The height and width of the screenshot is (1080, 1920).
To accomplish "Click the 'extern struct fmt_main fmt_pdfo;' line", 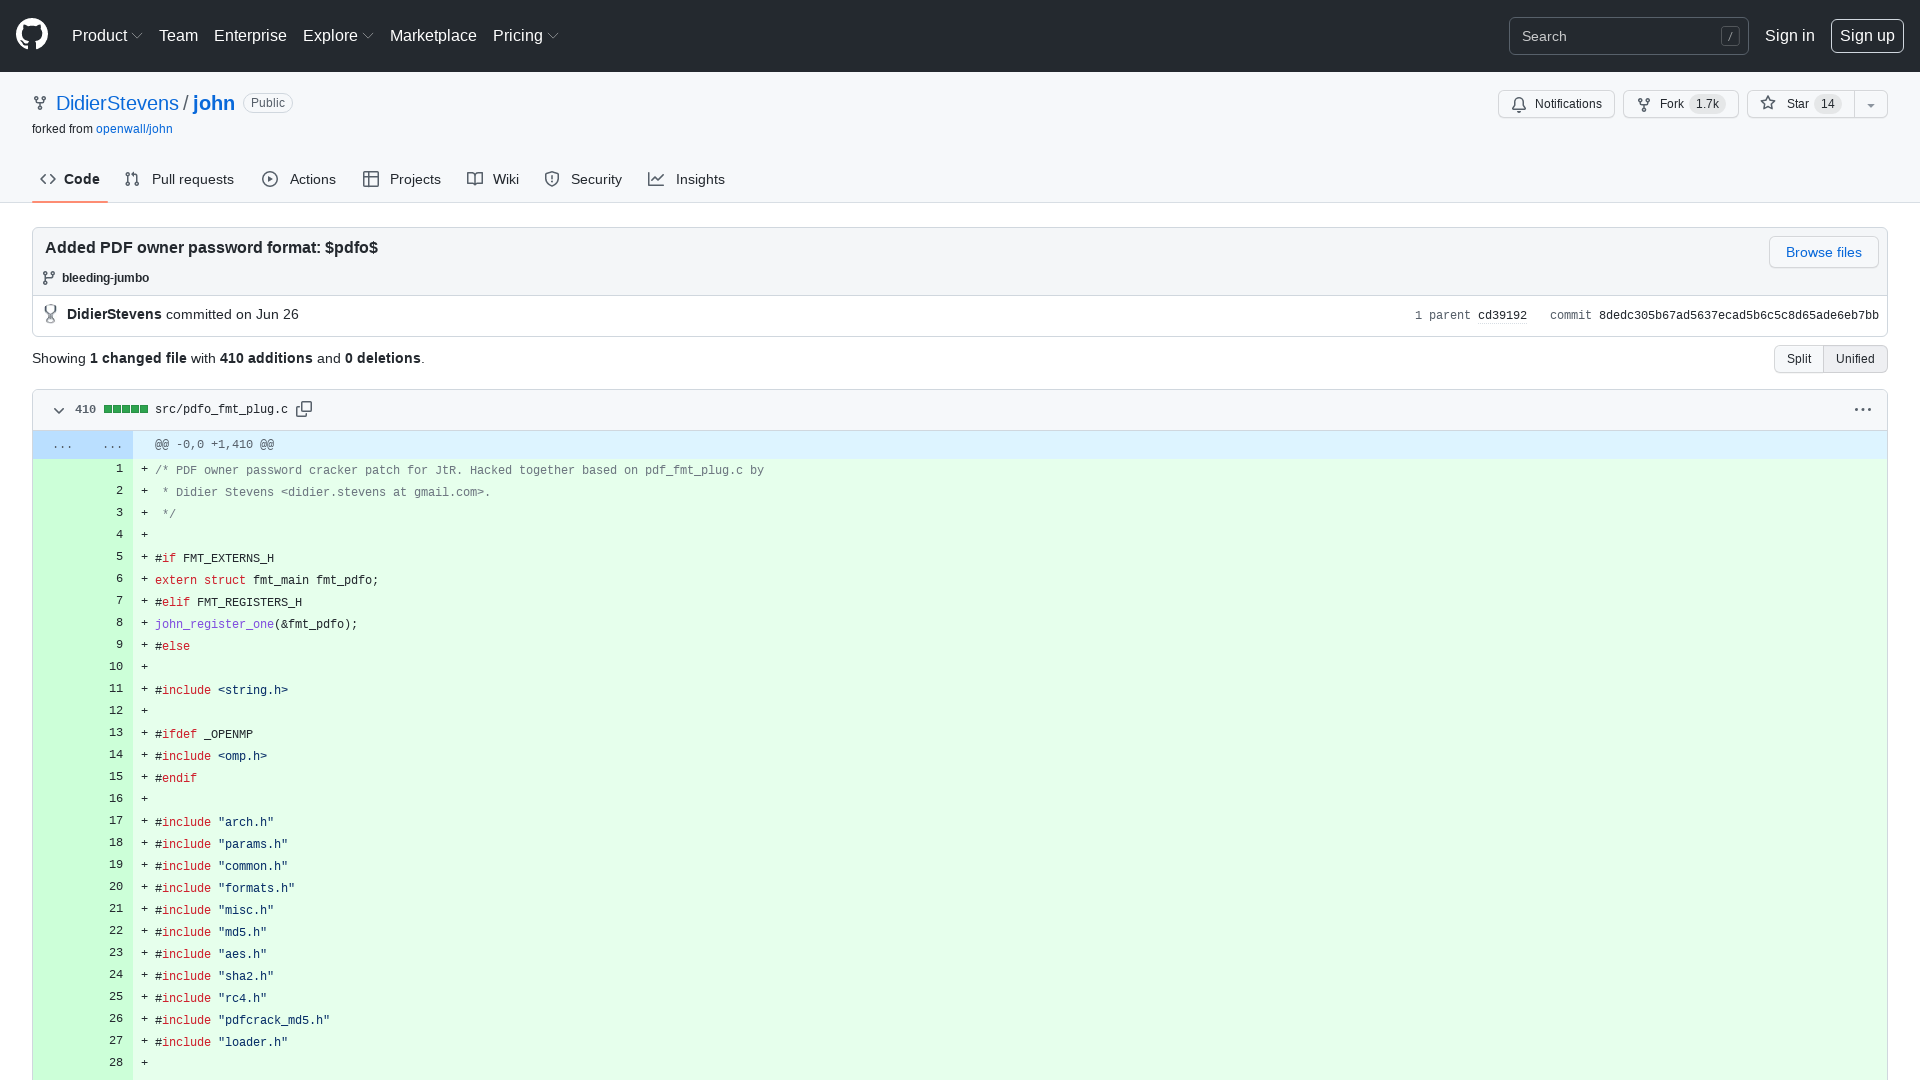I will point(267,580).
